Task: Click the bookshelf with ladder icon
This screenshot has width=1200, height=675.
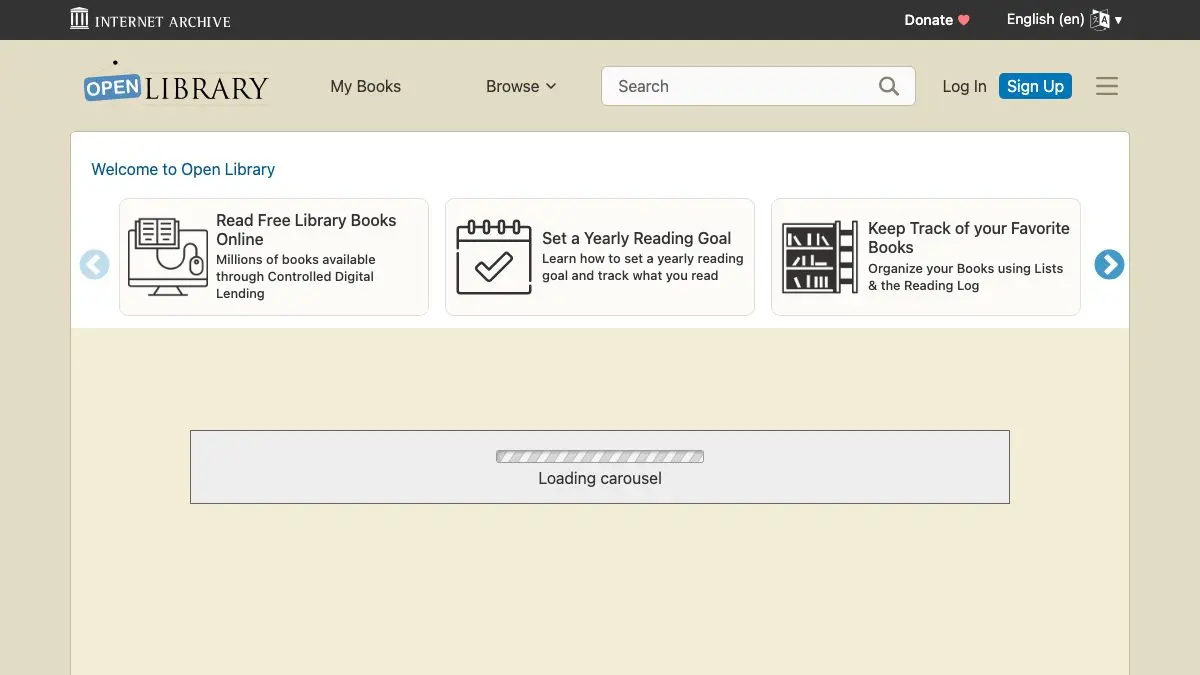Action: (820, 257)
